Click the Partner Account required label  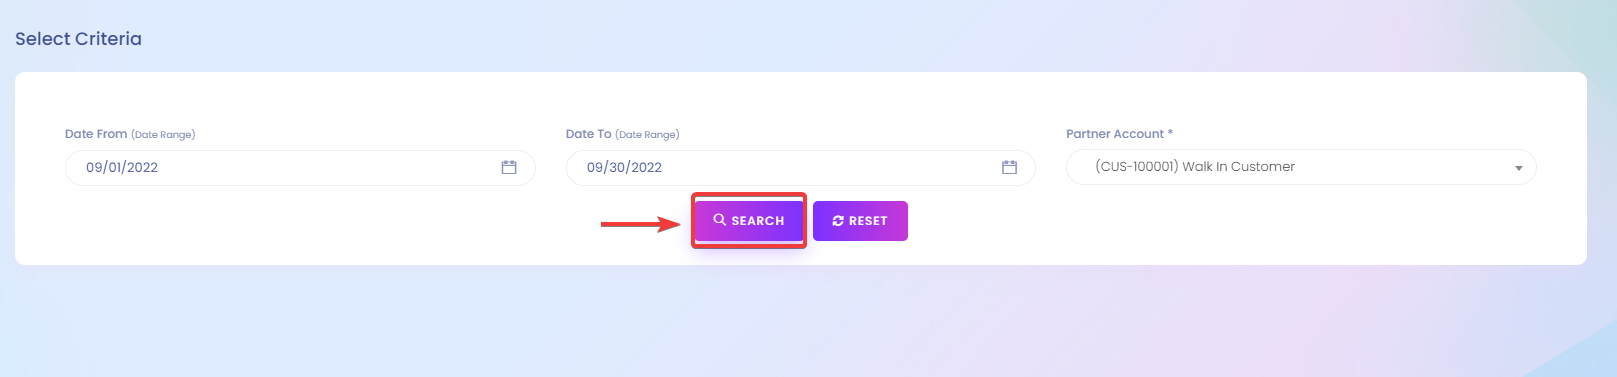click(x=1119, y=134)
